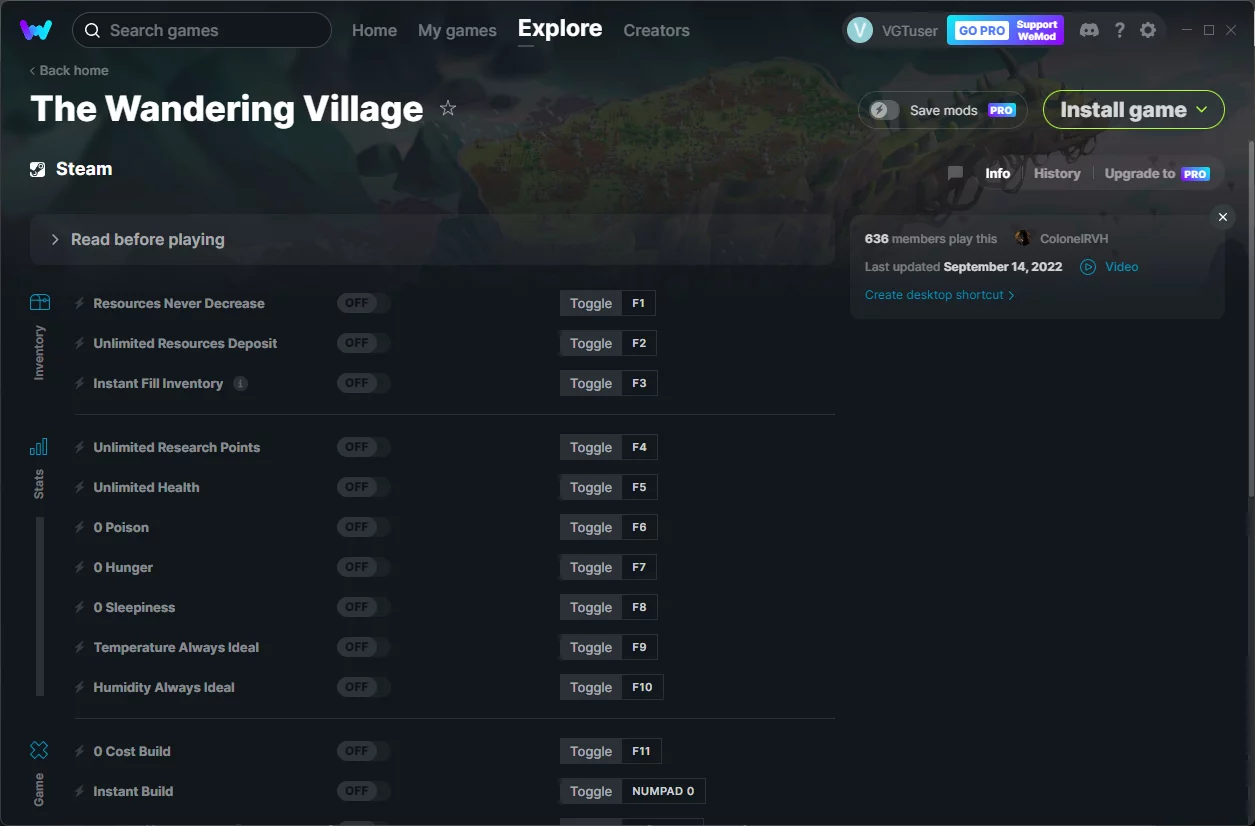Click lightning icon beside 0 Poison

point(80,527)
